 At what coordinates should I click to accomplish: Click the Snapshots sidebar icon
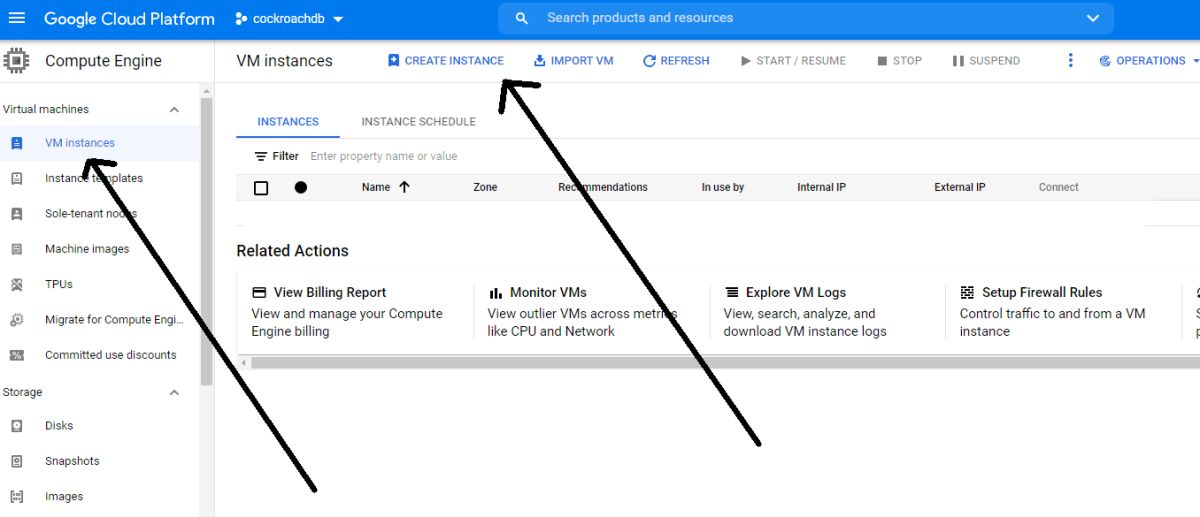16,461
